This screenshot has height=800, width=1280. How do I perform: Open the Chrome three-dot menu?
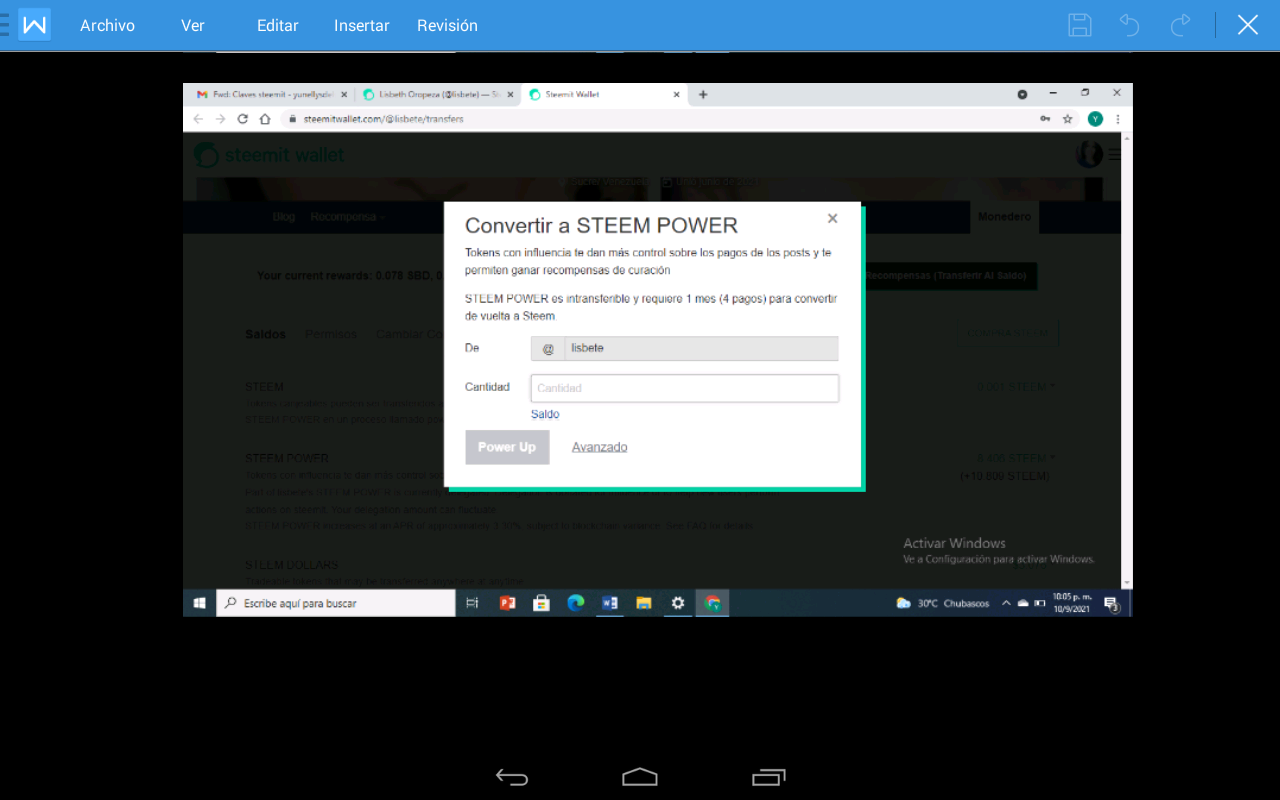[x=1118, y=118]
